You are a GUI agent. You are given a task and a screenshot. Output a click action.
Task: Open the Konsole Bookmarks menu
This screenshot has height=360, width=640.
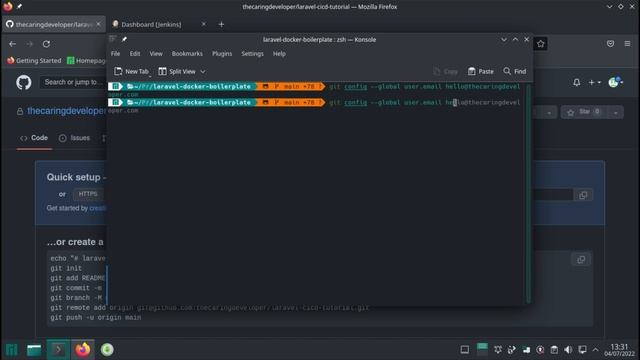point(187,54)
